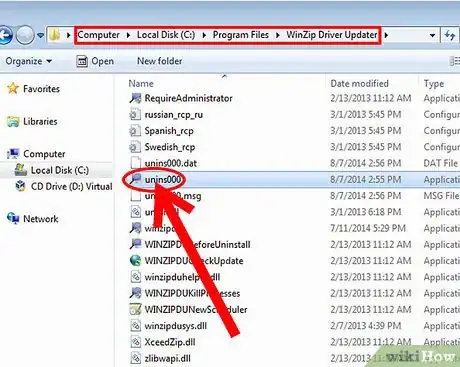
Task: Click date 7/11/2014 5:29 PM cell
Action: tap(368, 228)
